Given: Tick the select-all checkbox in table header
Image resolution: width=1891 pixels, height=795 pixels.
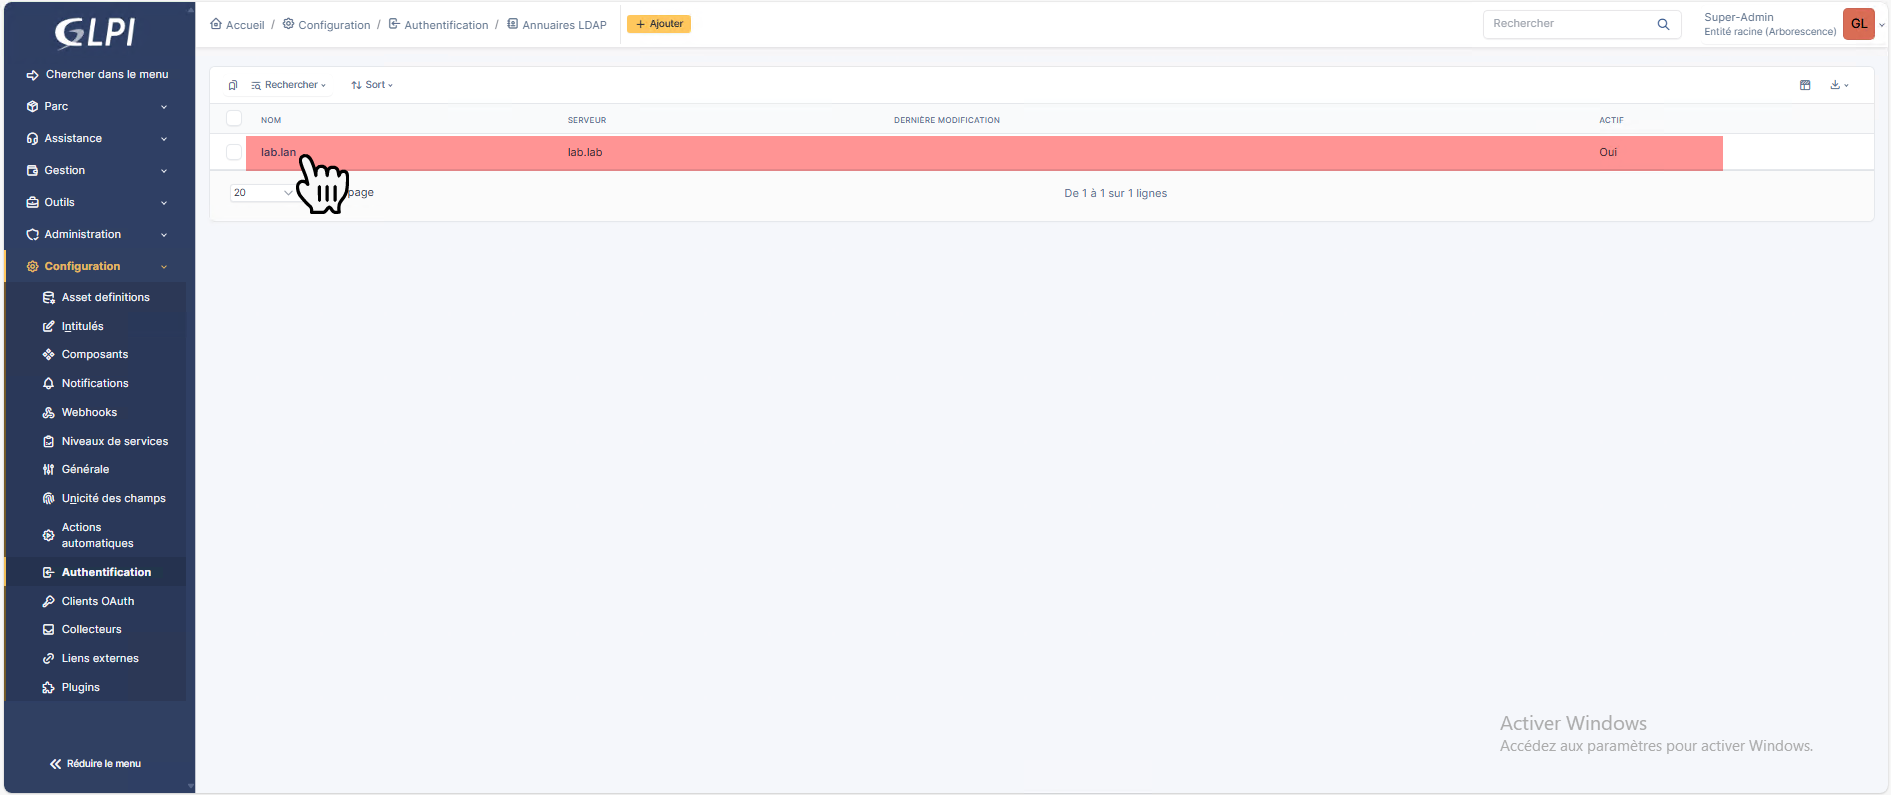Looking at the screenshot, I should [234, 119].
